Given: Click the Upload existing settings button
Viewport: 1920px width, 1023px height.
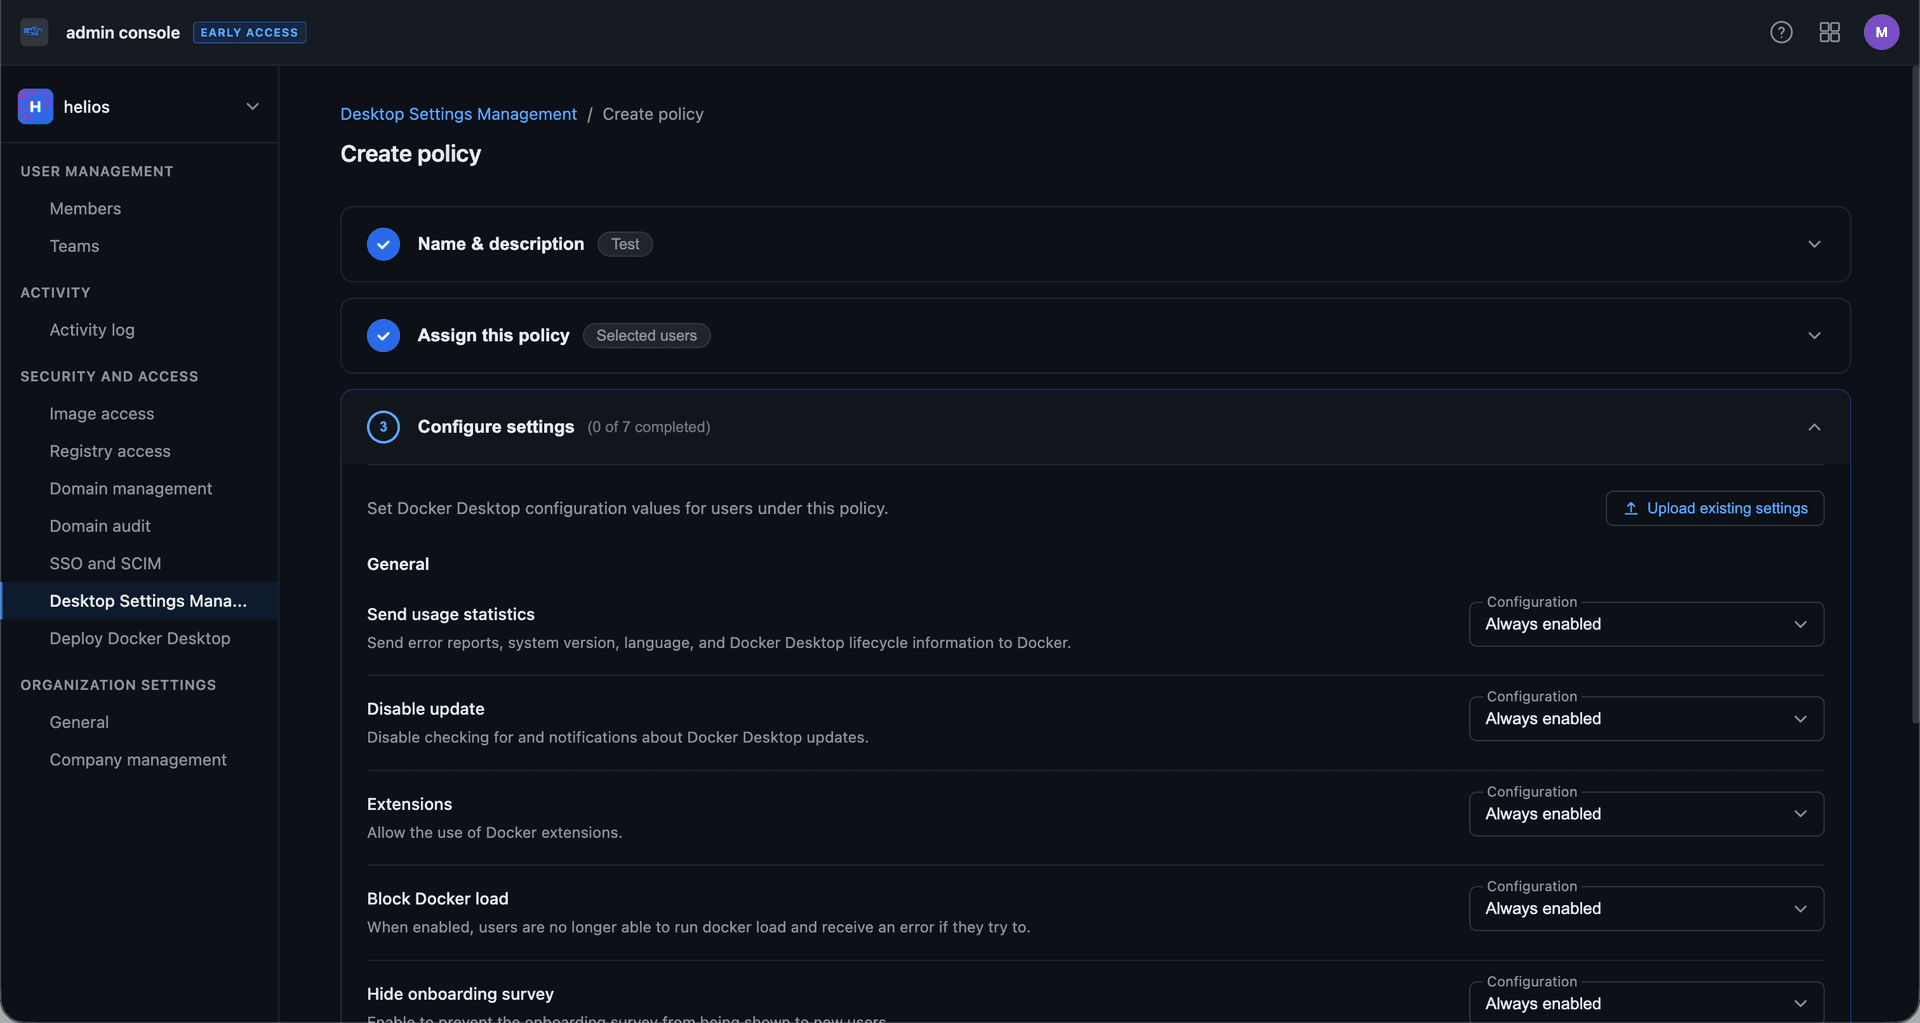Looking at the screenshot, I should click(1714, 508).
